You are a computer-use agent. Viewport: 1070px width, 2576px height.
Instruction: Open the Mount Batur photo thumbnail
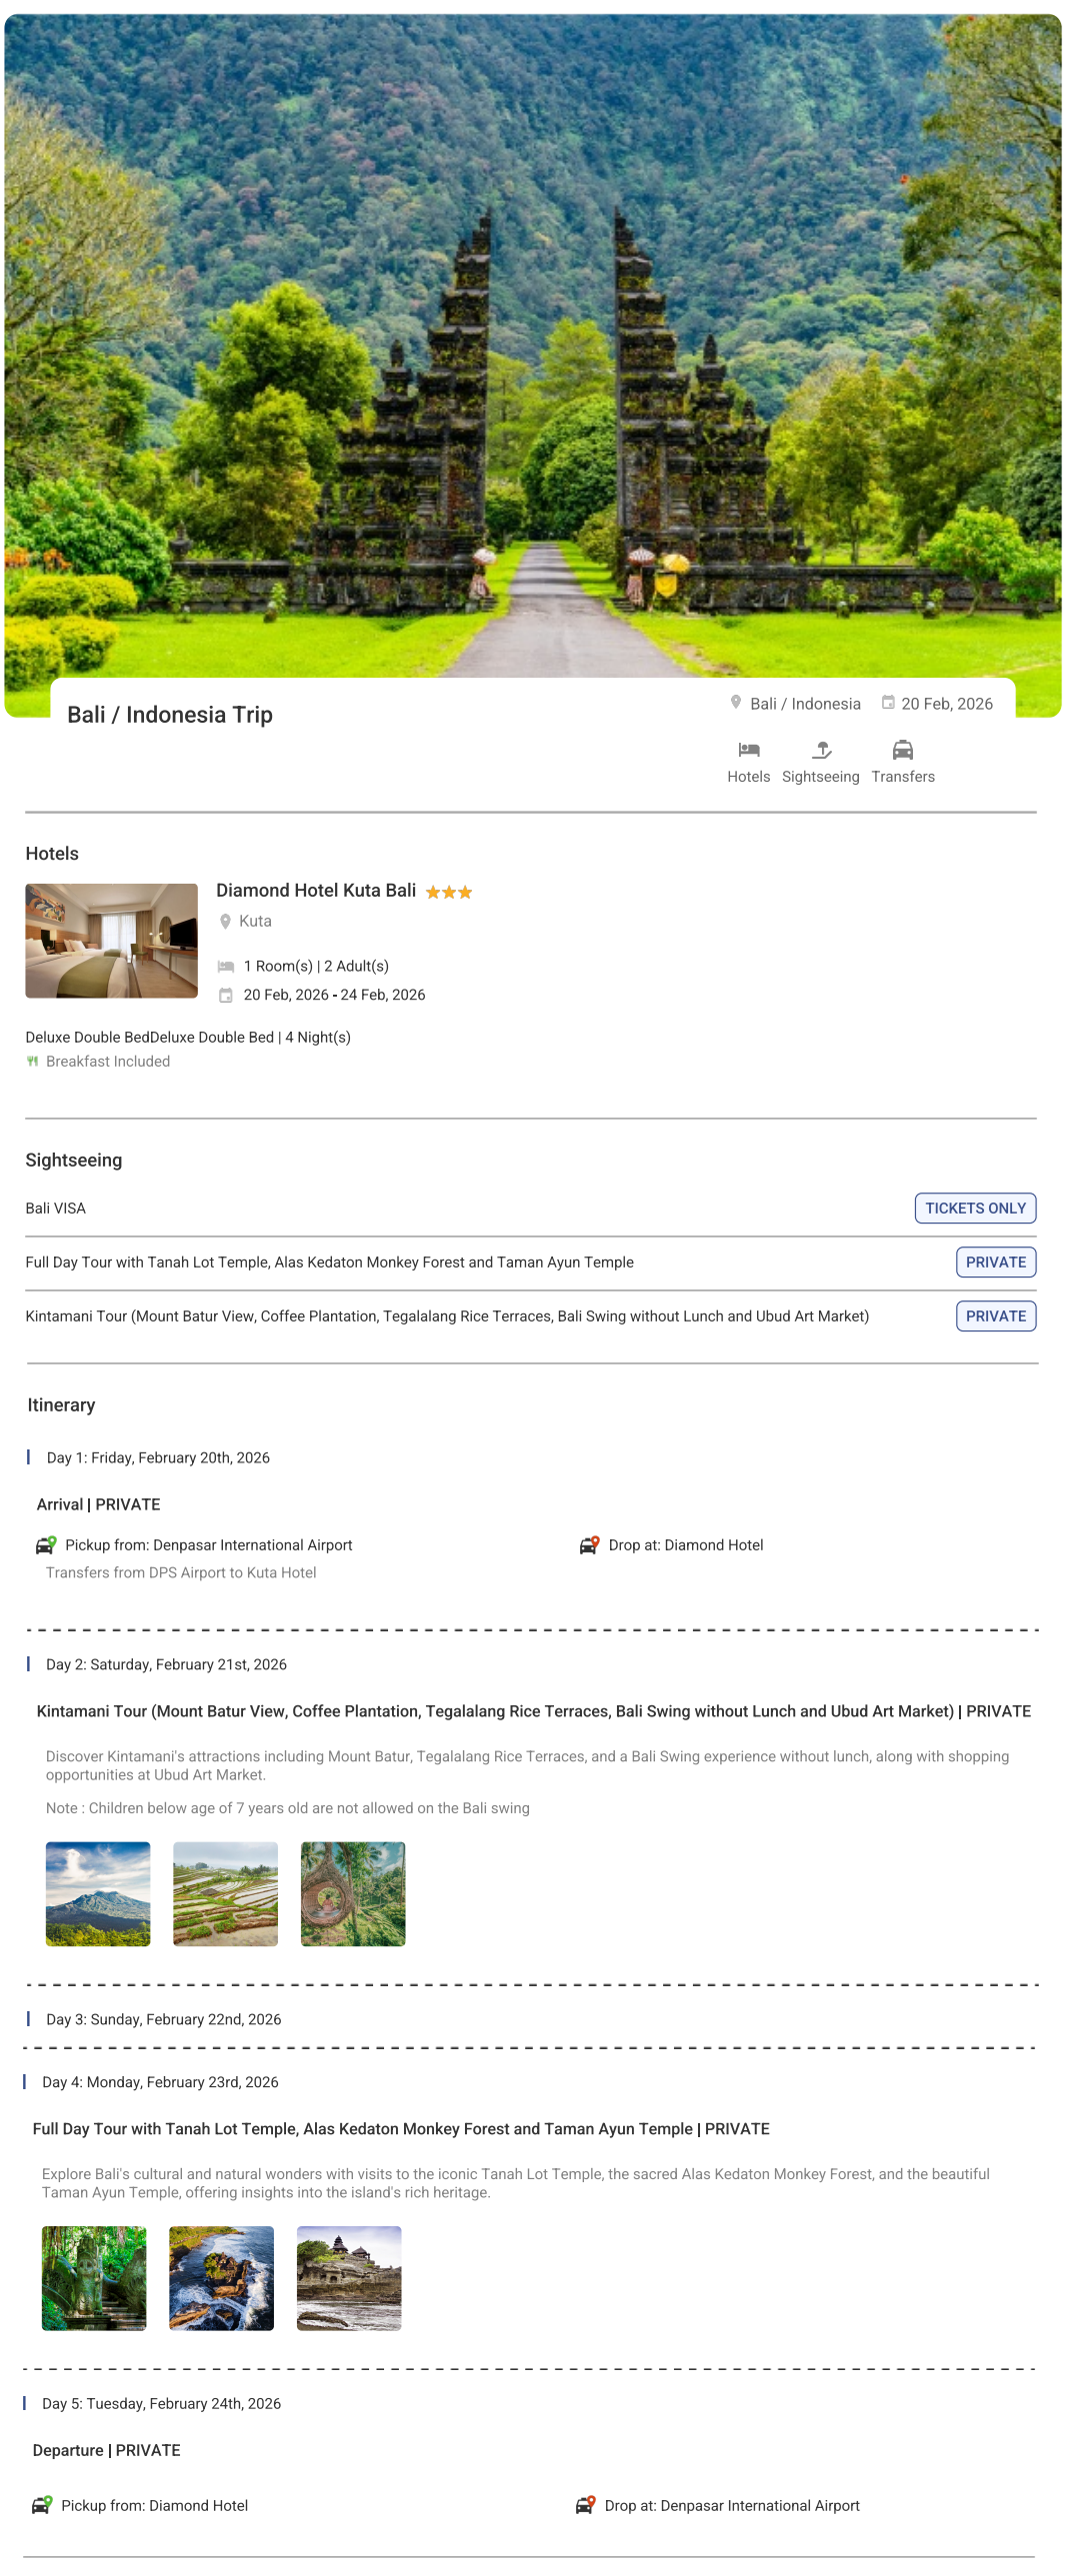pyautogui.click(x=98, y=1894)
